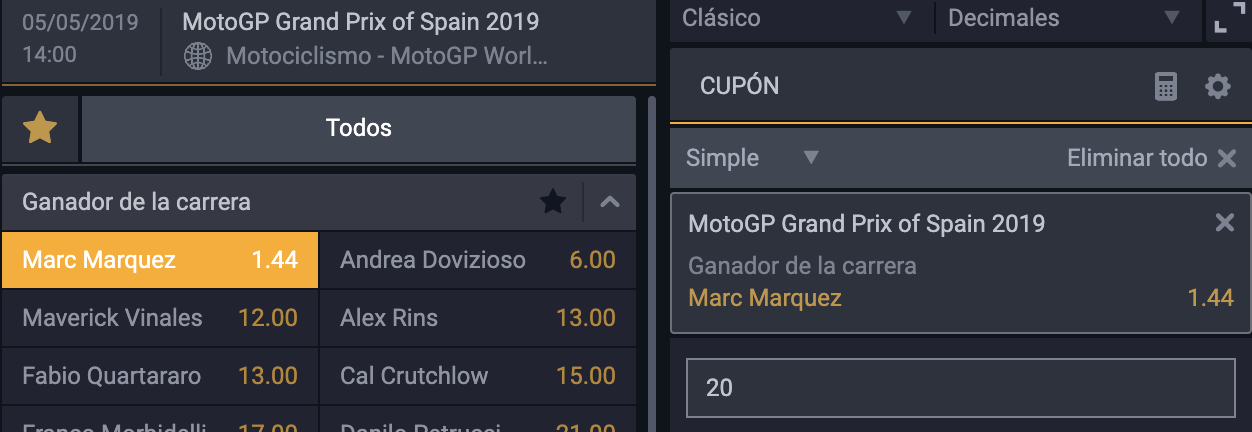Collapse the Ganador de la carrera section

coord(610,202)
